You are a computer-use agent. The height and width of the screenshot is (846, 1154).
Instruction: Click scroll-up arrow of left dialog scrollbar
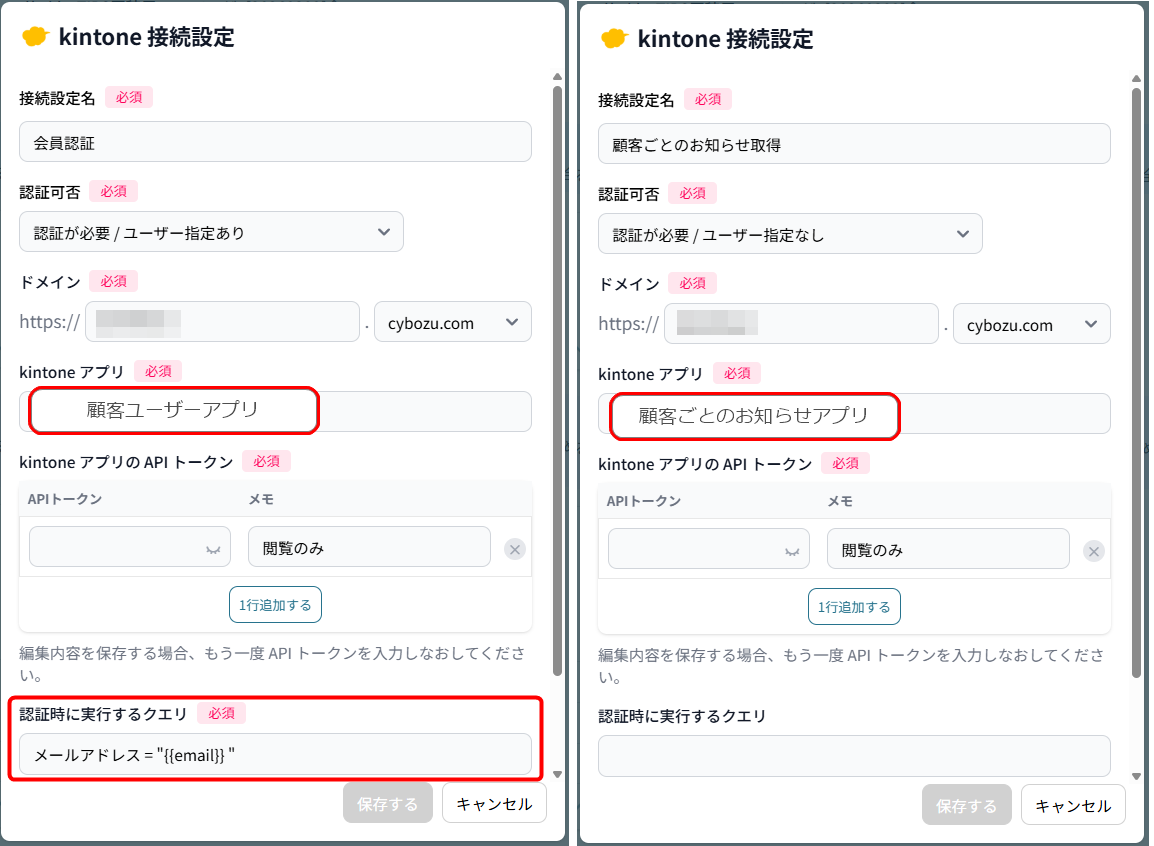coord(557,77)
